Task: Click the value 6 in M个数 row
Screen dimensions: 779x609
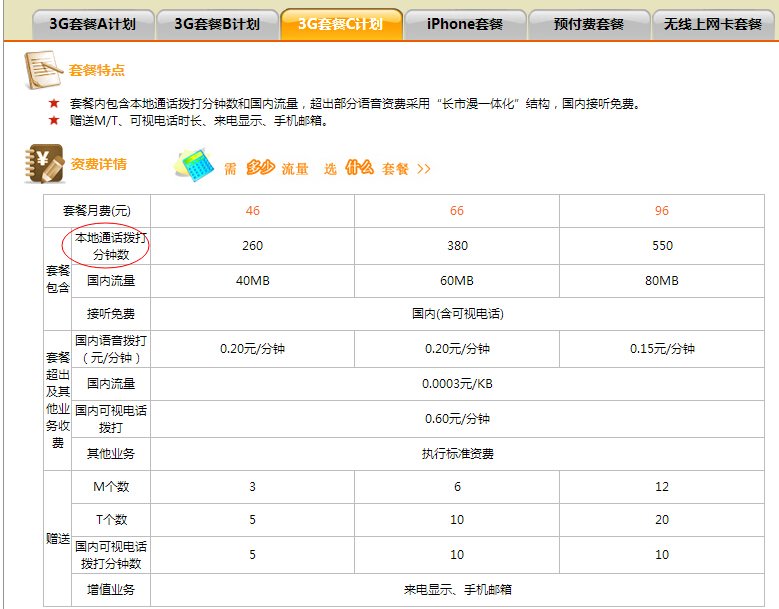Action: (457, 487)
